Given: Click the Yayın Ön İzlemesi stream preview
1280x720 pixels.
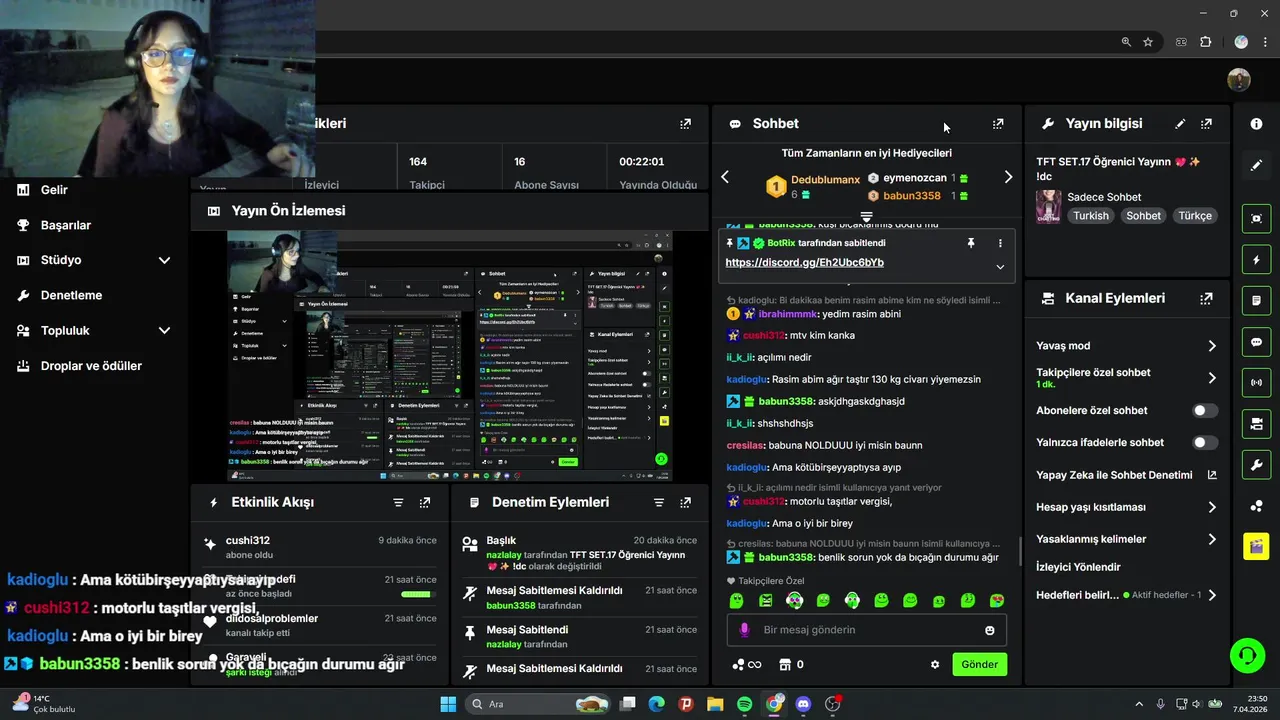Looking at the screenshot, I should tap(450, 357).
